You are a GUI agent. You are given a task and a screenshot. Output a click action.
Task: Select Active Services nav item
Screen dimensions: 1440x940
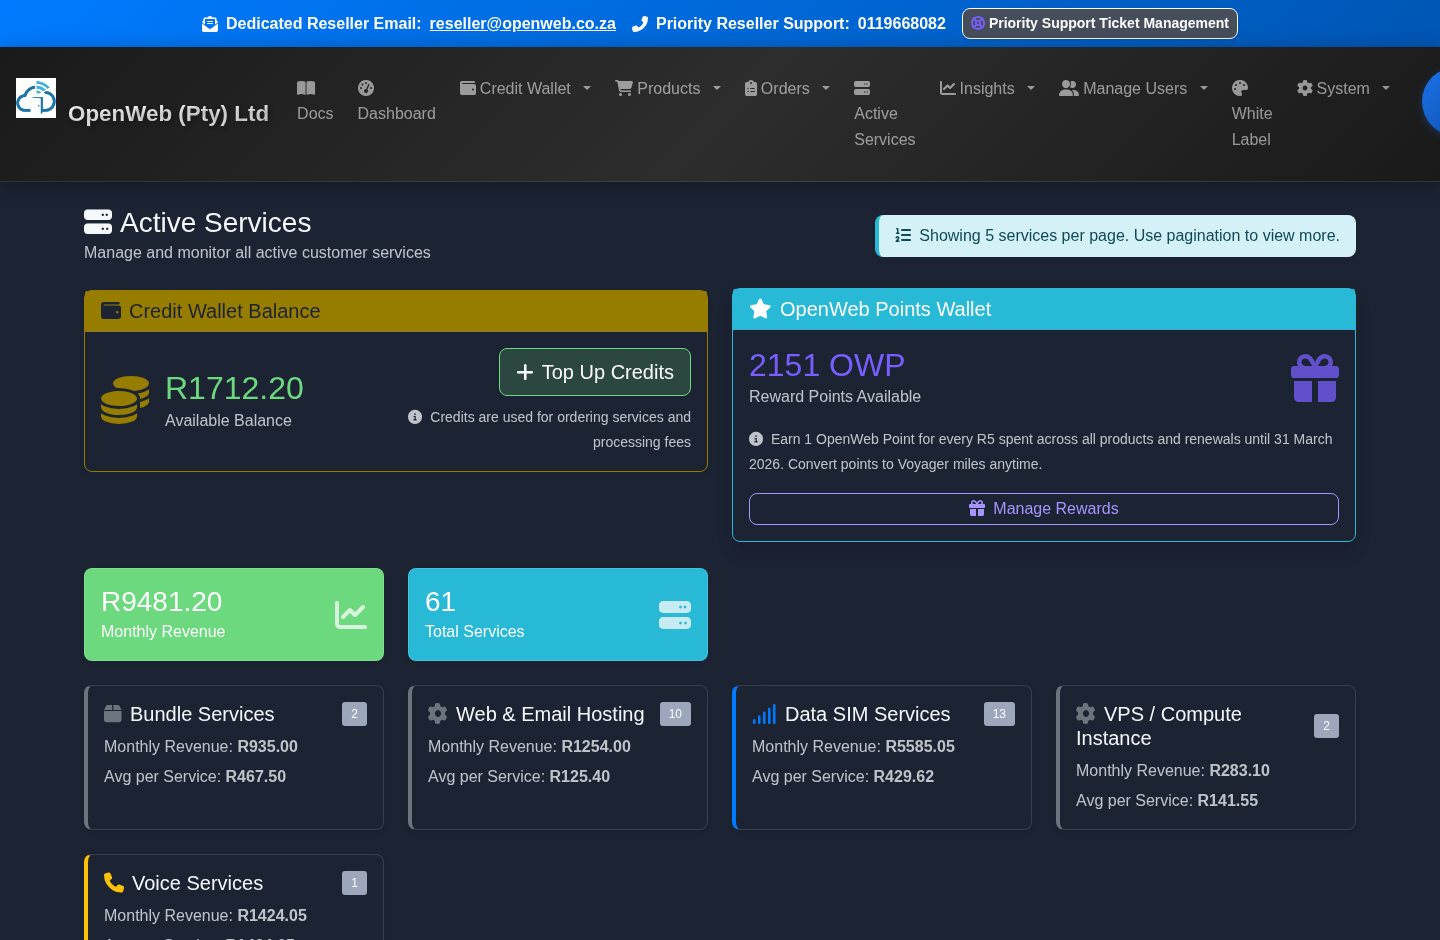coord(885,114)
